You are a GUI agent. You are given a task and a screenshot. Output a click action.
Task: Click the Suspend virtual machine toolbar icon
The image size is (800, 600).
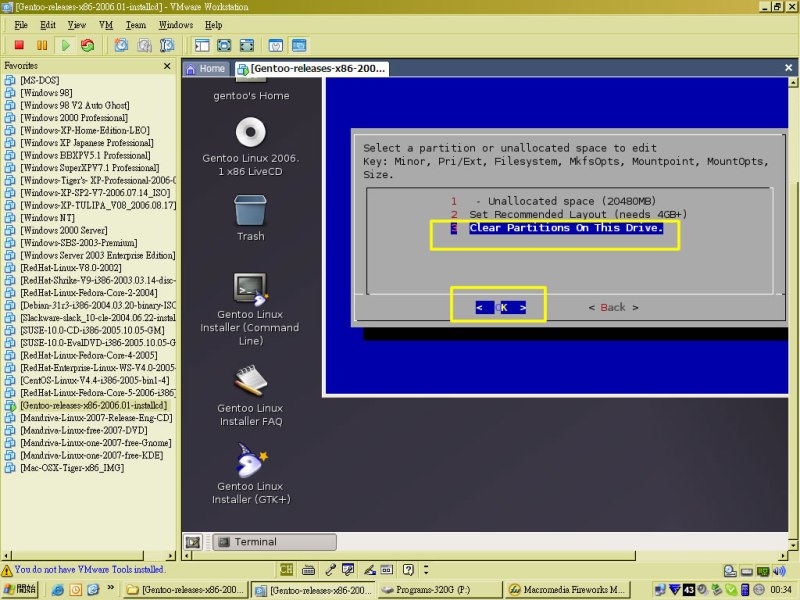click(x=42, y=45)
